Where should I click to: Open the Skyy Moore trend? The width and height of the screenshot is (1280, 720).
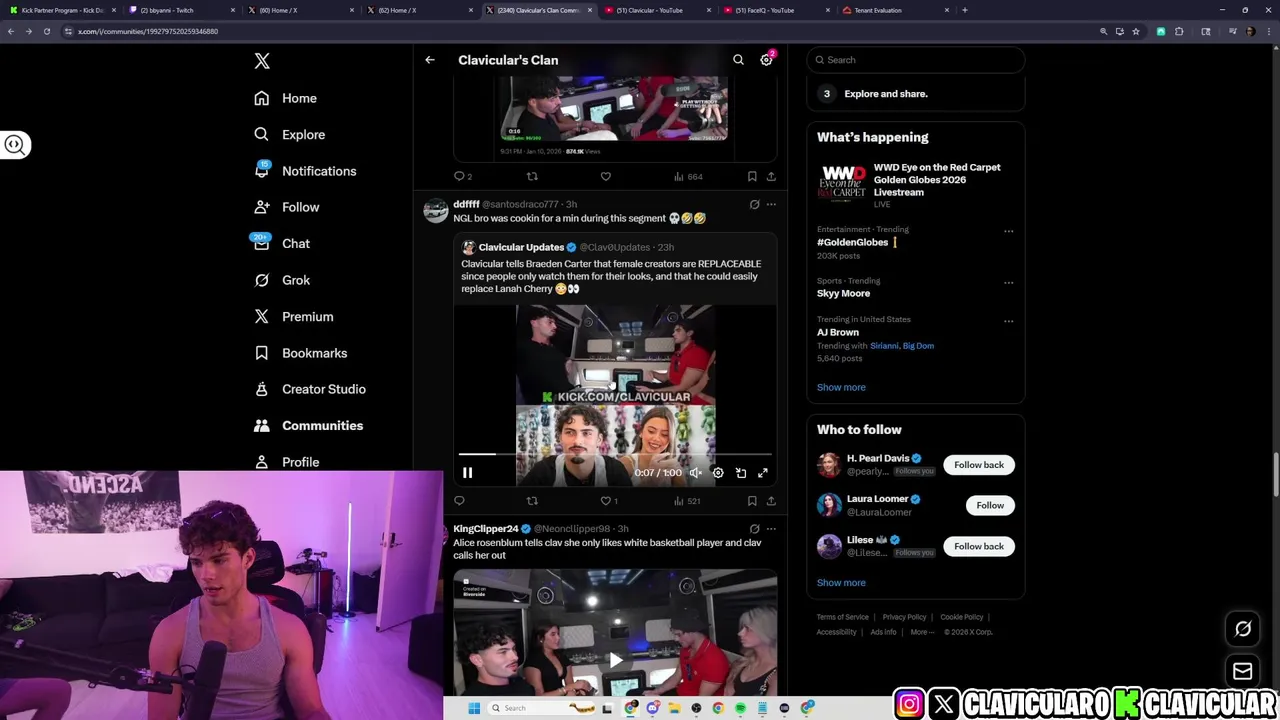[843, 293]
